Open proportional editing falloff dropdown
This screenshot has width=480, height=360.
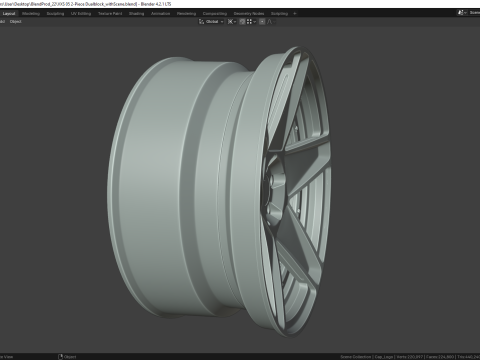point(271,22)
